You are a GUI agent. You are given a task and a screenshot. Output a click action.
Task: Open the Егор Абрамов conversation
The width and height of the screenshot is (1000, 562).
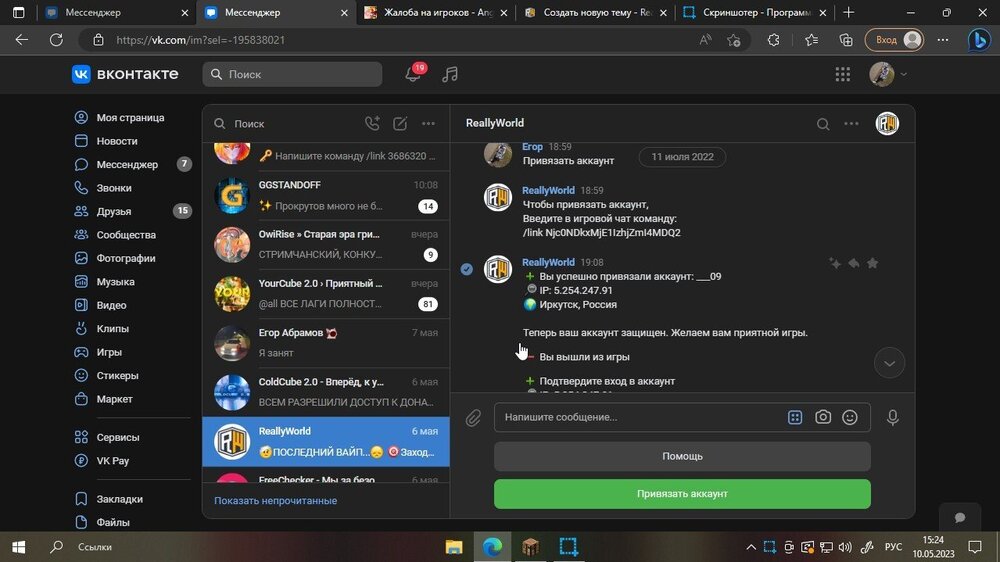pos(326,343)
